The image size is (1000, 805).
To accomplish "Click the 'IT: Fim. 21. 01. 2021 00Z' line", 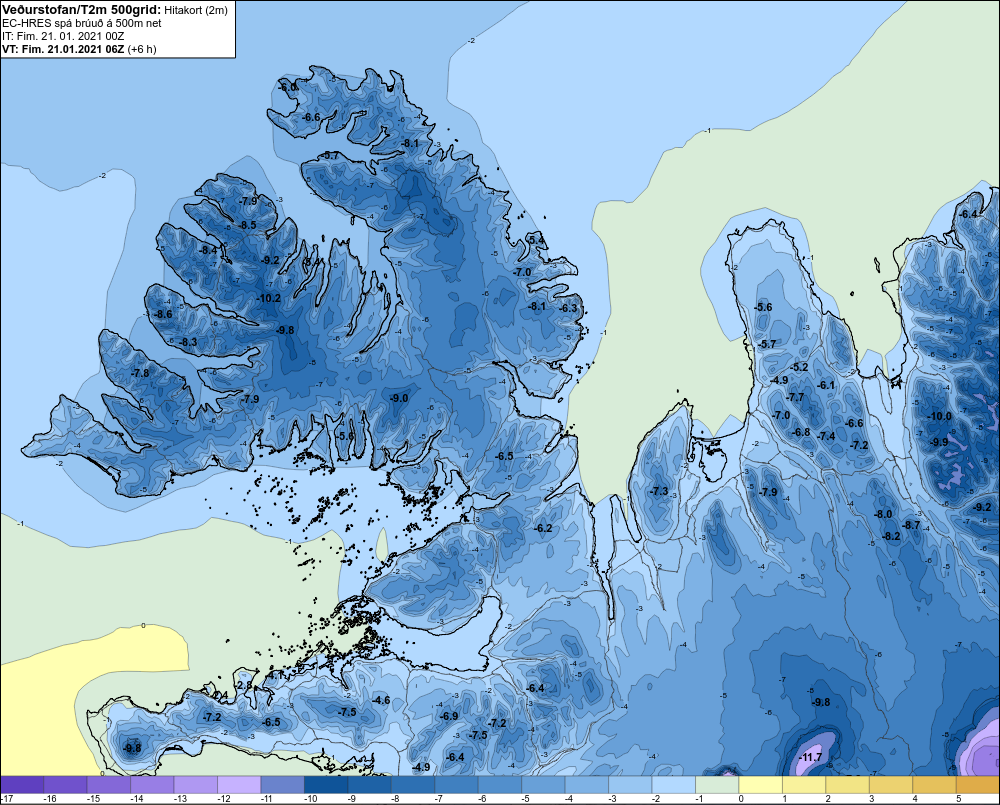I will pyautogui.click(x=63, y=36).
